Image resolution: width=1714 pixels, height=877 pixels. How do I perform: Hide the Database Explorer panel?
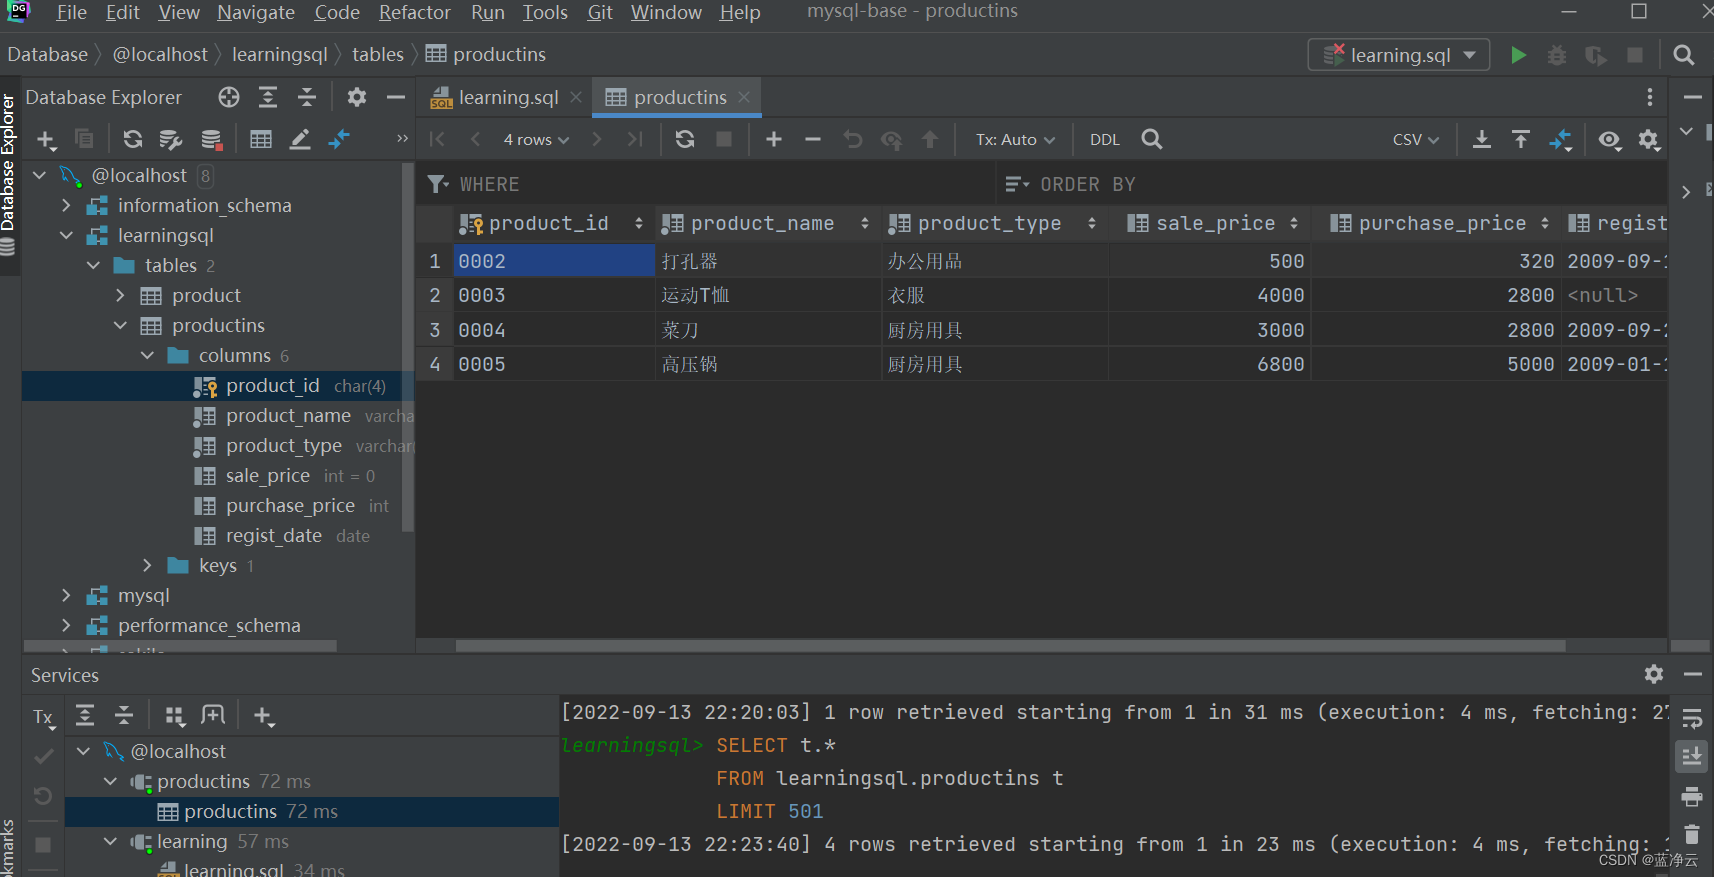(396, 97)
